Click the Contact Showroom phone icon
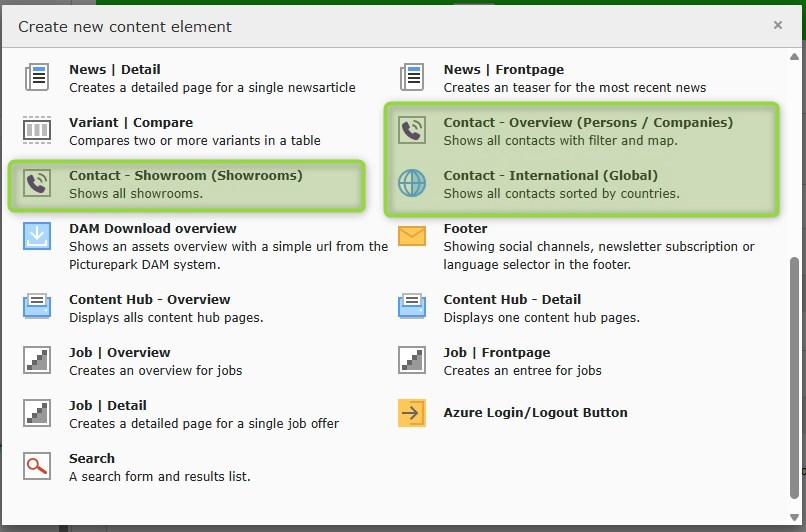 coord(37,183)
